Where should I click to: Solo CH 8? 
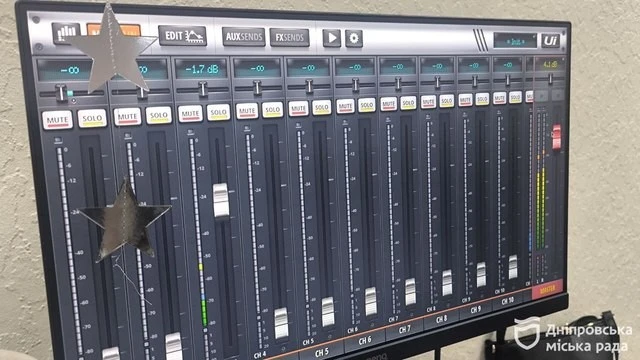447,101
